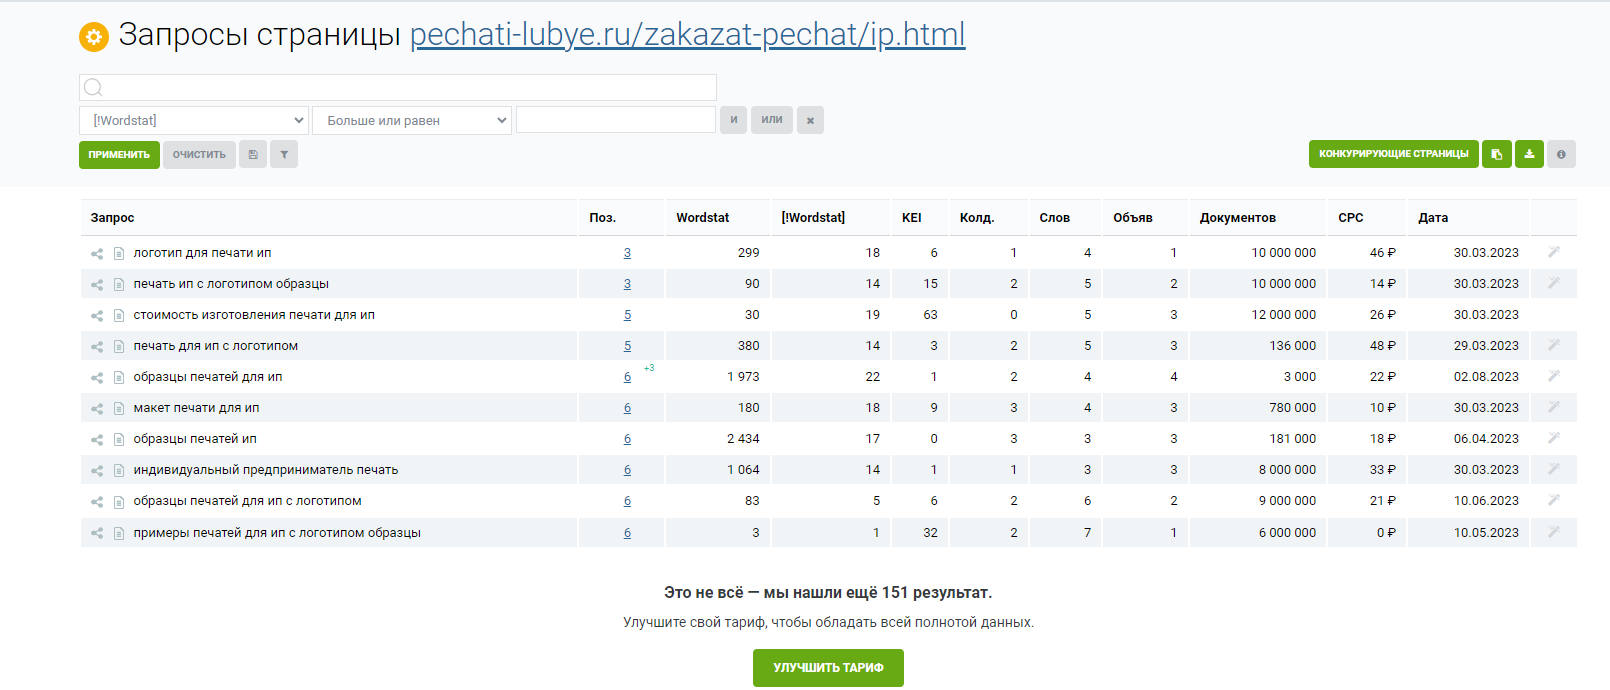Click the wand icon in the row dated 10.05.2023
The width and height of the screenshot is (1610, 690).
tap(1554, 532)
